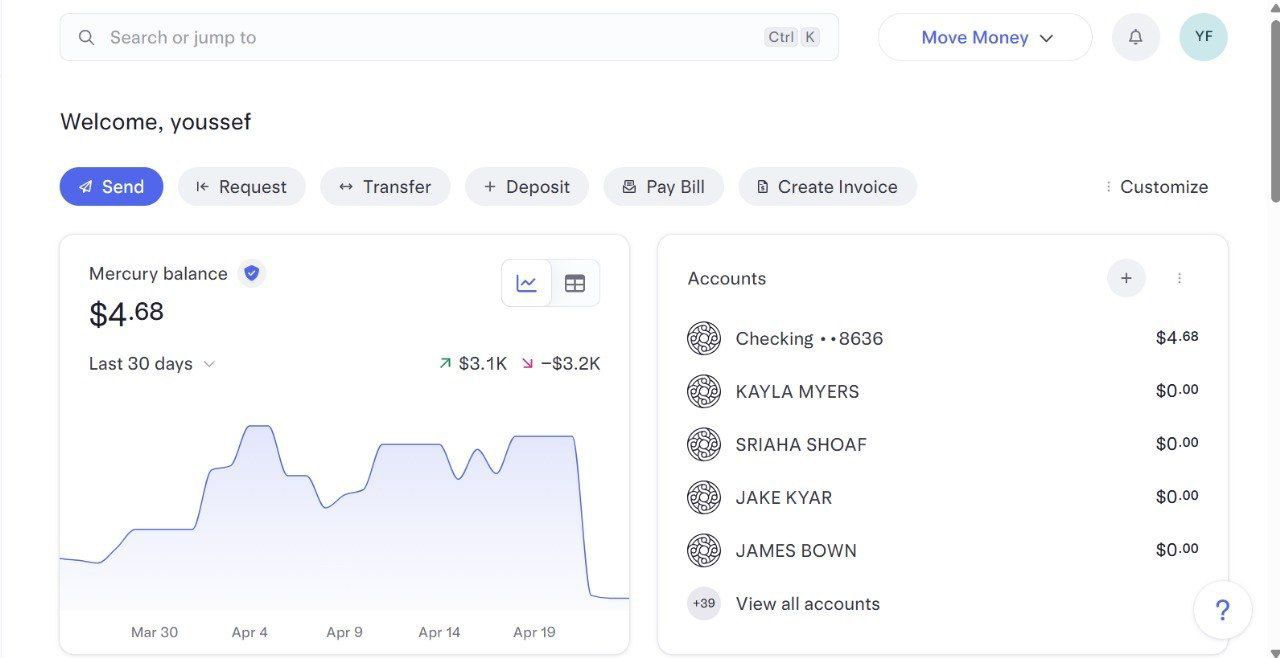Viewport: 1280px width, 658px height.
Task: Open the View all accounts link
Action: pos(807,604)
